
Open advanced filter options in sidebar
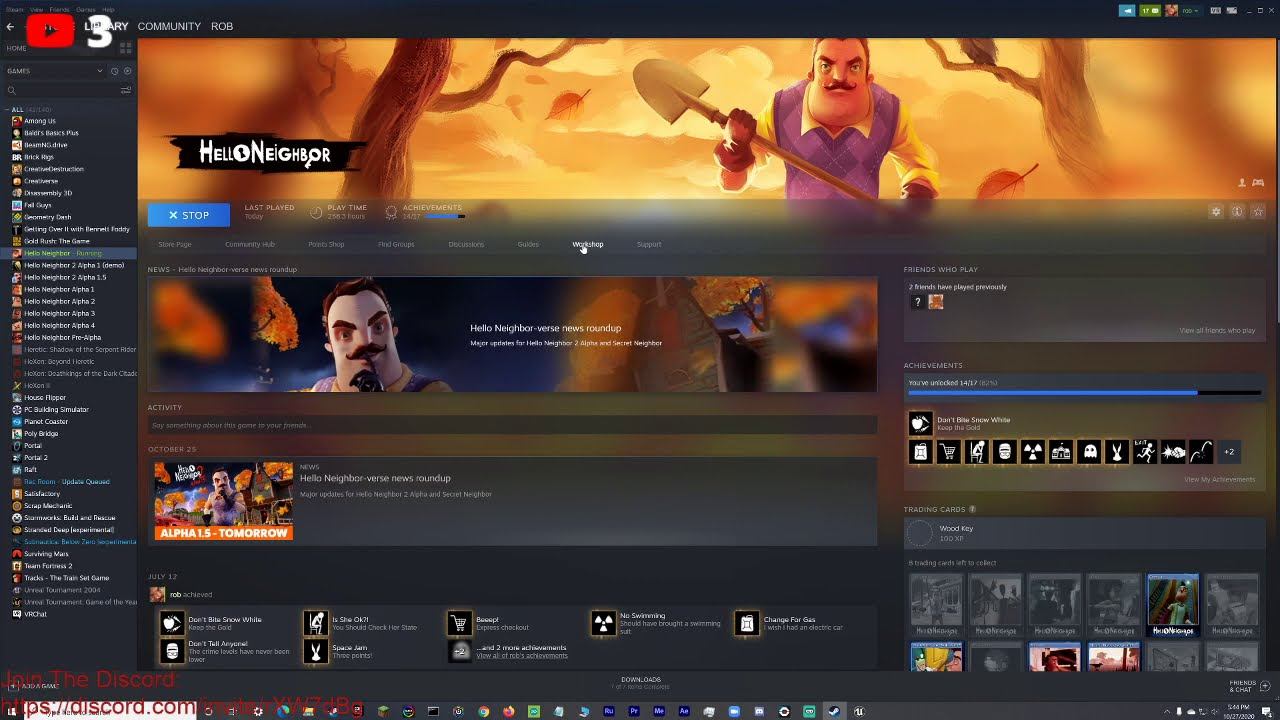126,90
